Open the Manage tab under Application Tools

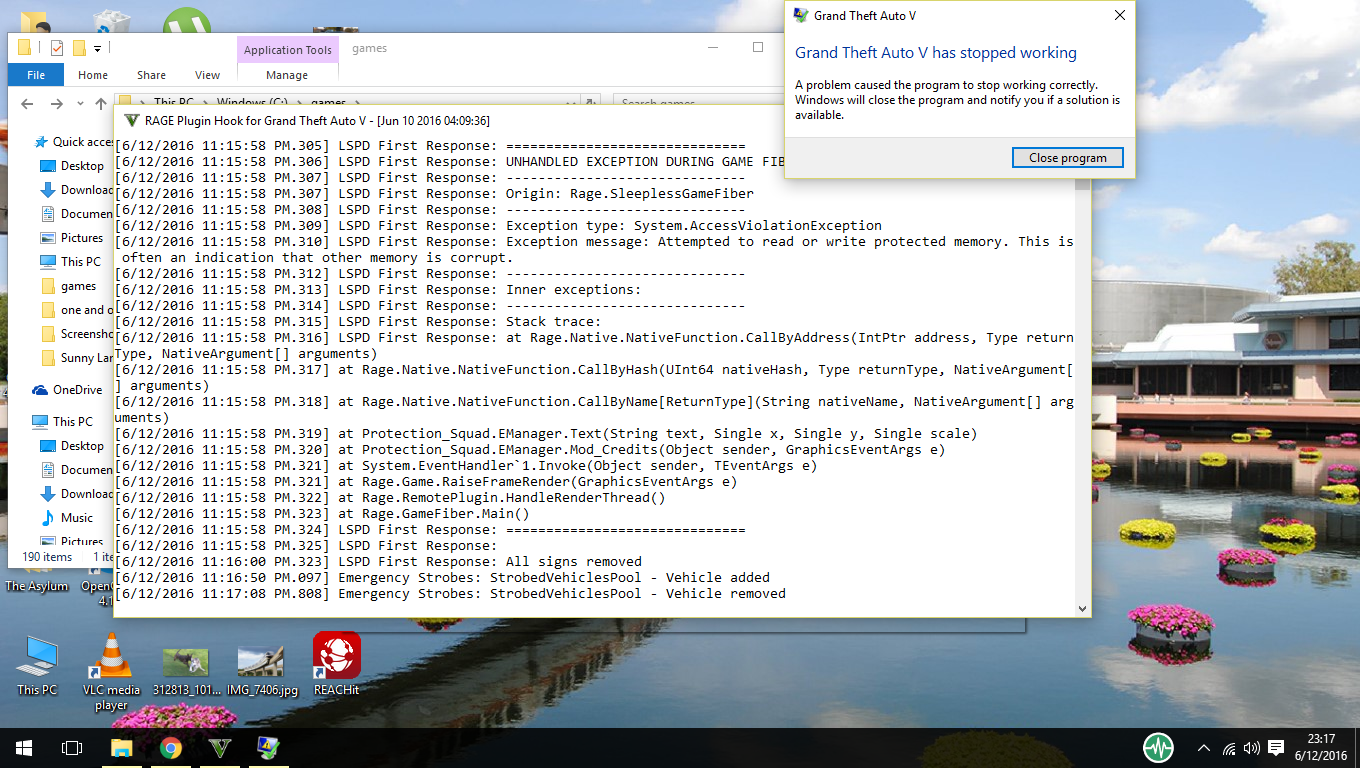coord(287,75)
